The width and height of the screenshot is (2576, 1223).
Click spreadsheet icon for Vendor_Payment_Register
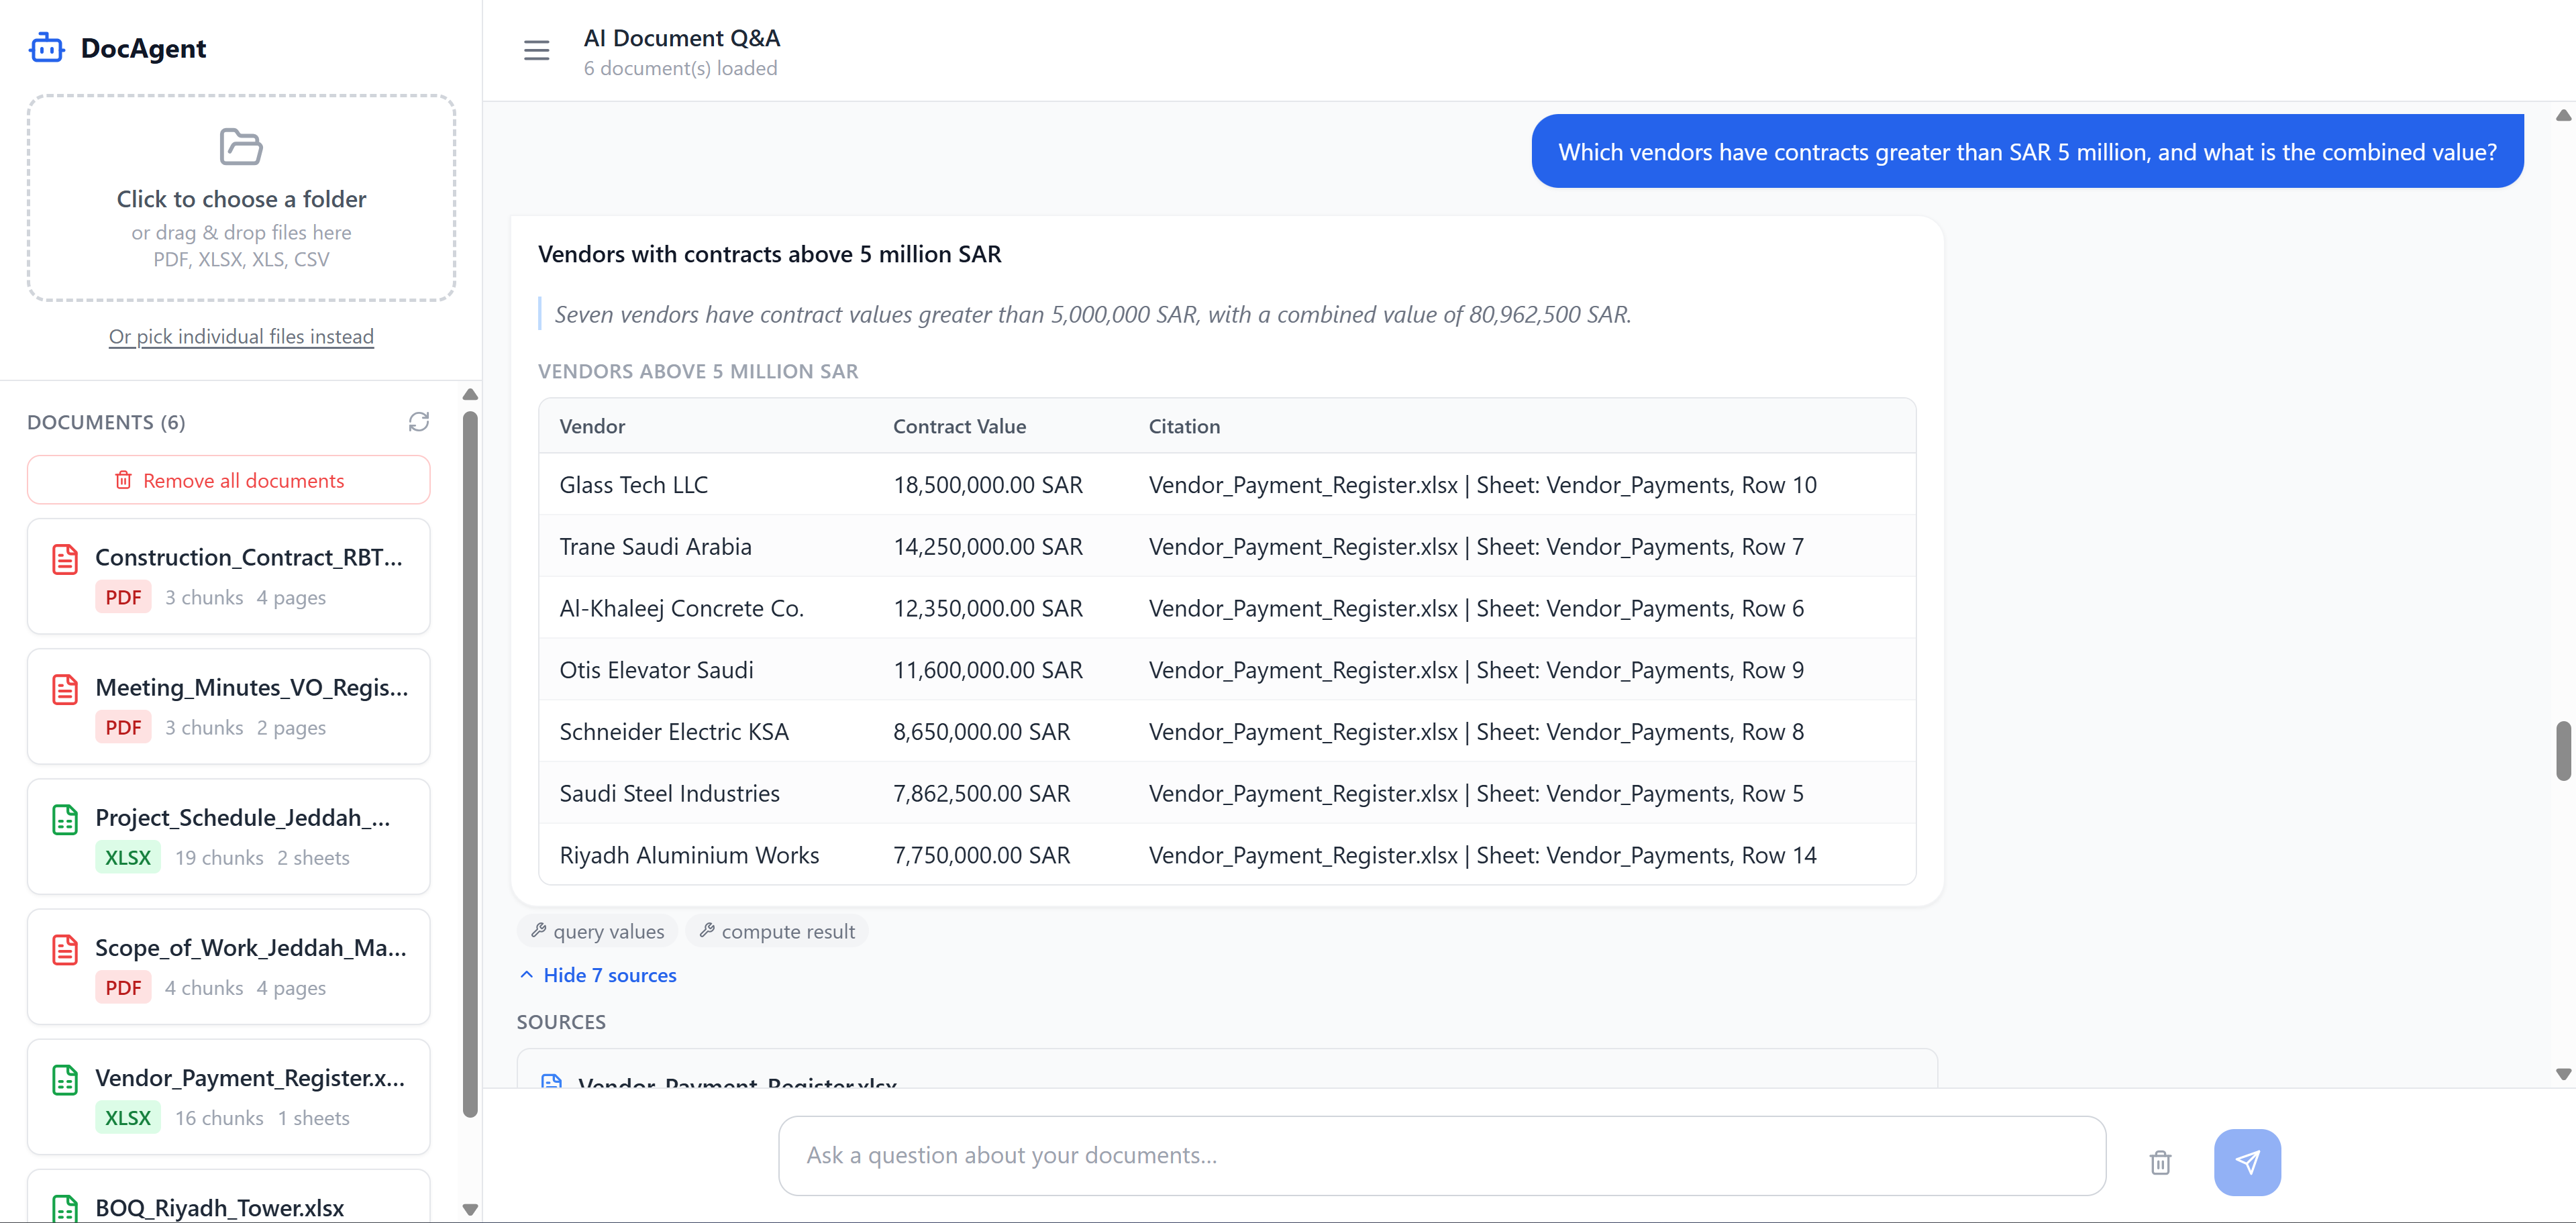pyautogui.click(x=65, y=1079)
